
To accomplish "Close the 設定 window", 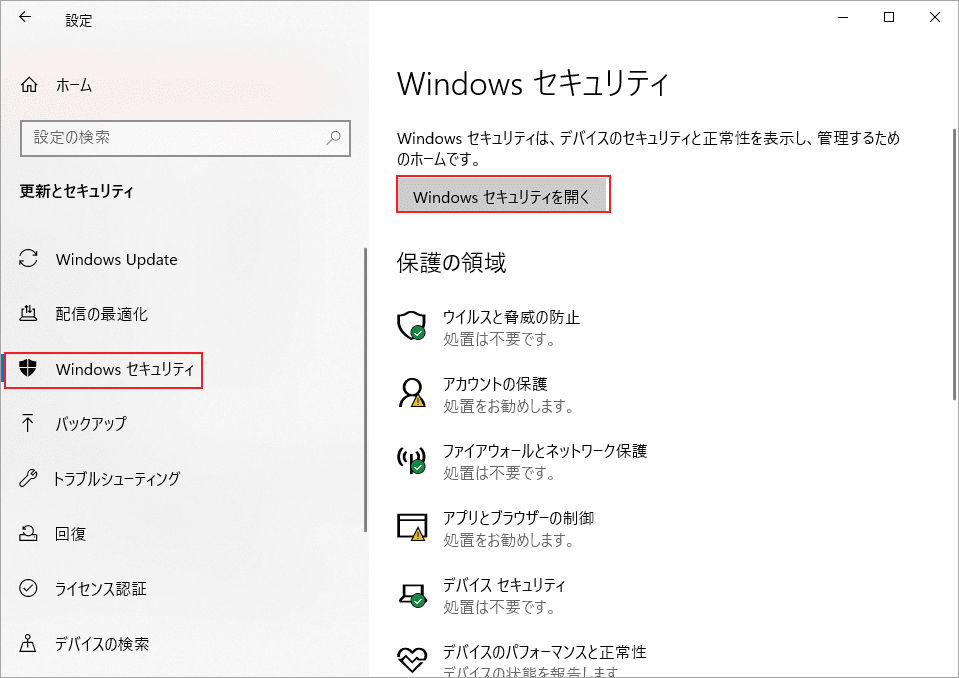I will 935,17.
